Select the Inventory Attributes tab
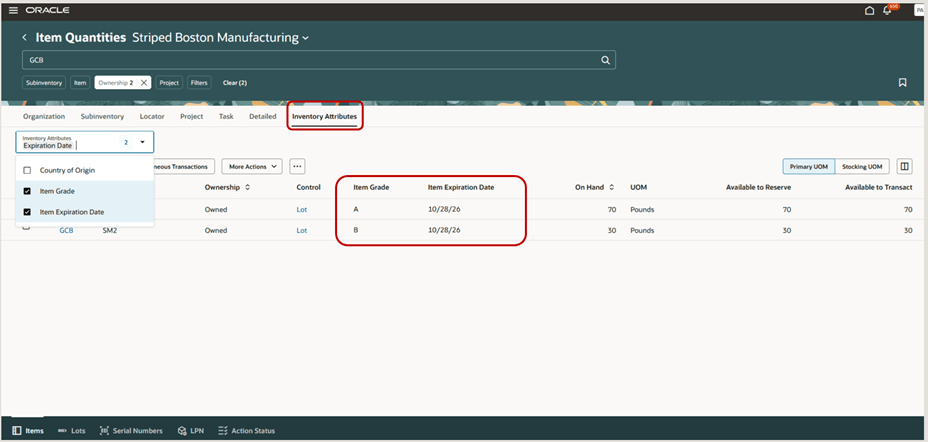This screenshot has width=928, height=442. click(324, 117)
